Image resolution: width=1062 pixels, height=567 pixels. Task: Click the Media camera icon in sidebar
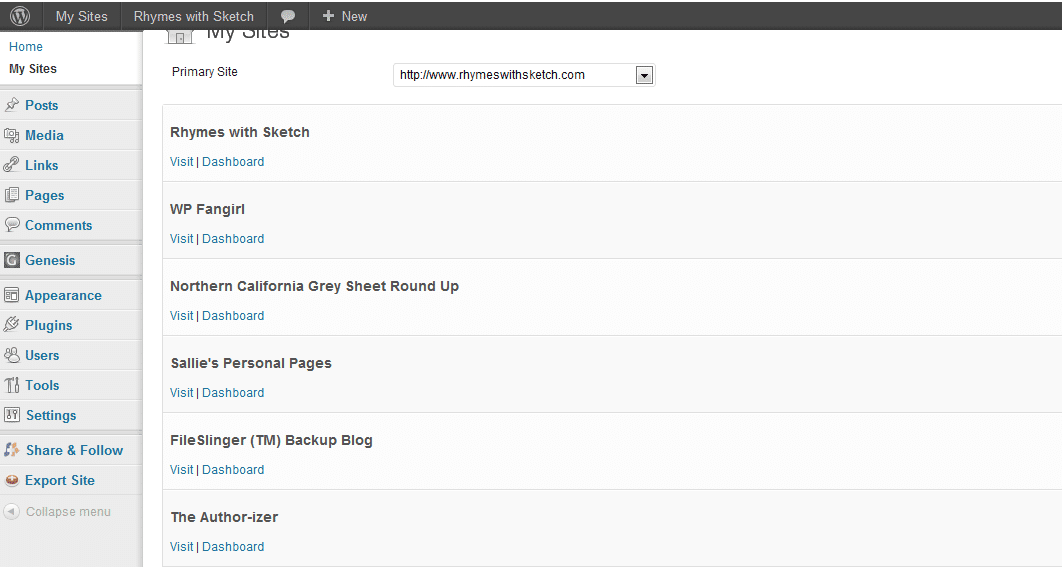(x=12, y=135)
